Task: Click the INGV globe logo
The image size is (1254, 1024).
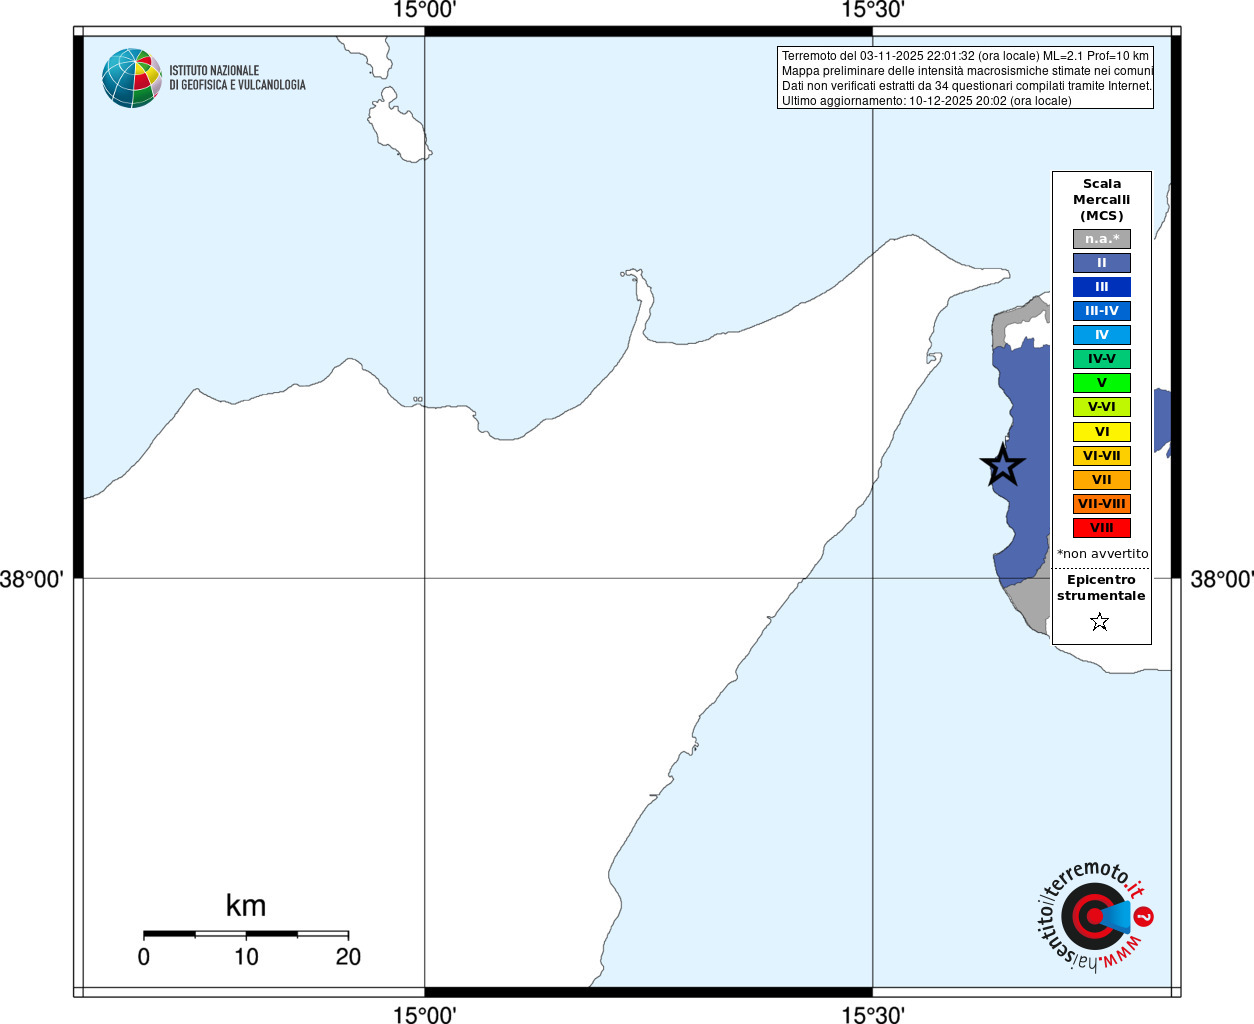Action: tap(132, 78)
